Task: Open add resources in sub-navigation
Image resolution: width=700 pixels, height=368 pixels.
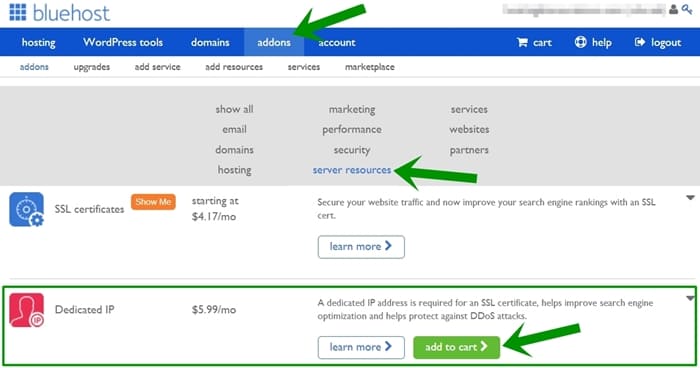Action: coord(234,67)
